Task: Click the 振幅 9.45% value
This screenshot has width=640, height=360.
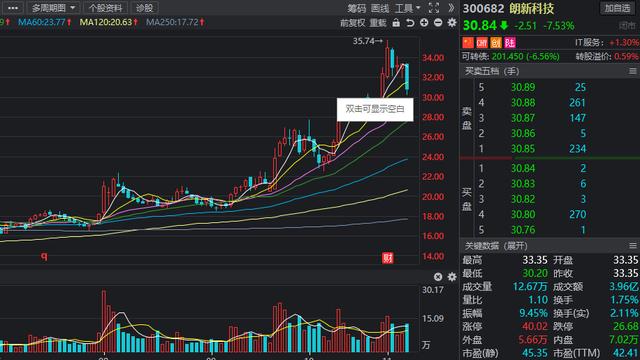Action: pyautogui.click(x=533, y=313)
